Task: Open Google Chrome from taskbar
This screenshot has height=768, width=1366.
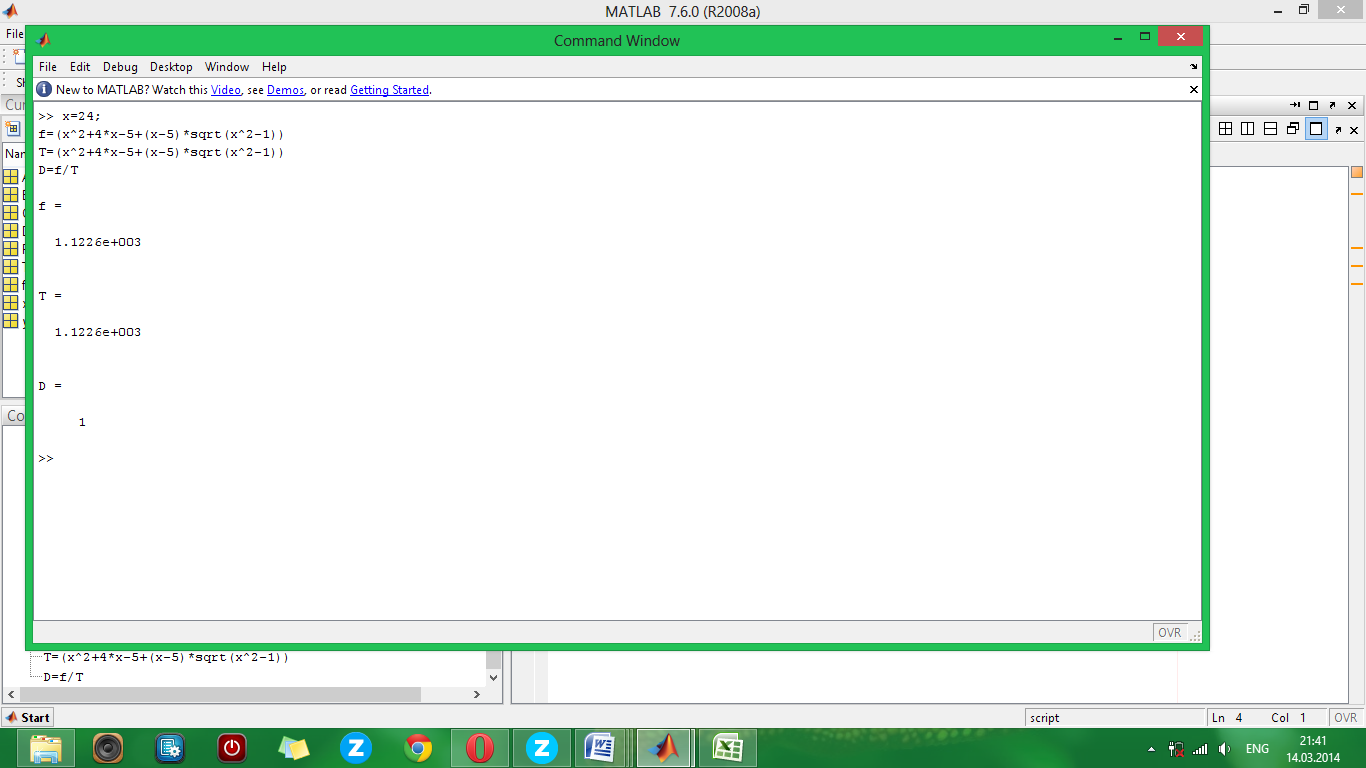Action: (x=418, y=748)
